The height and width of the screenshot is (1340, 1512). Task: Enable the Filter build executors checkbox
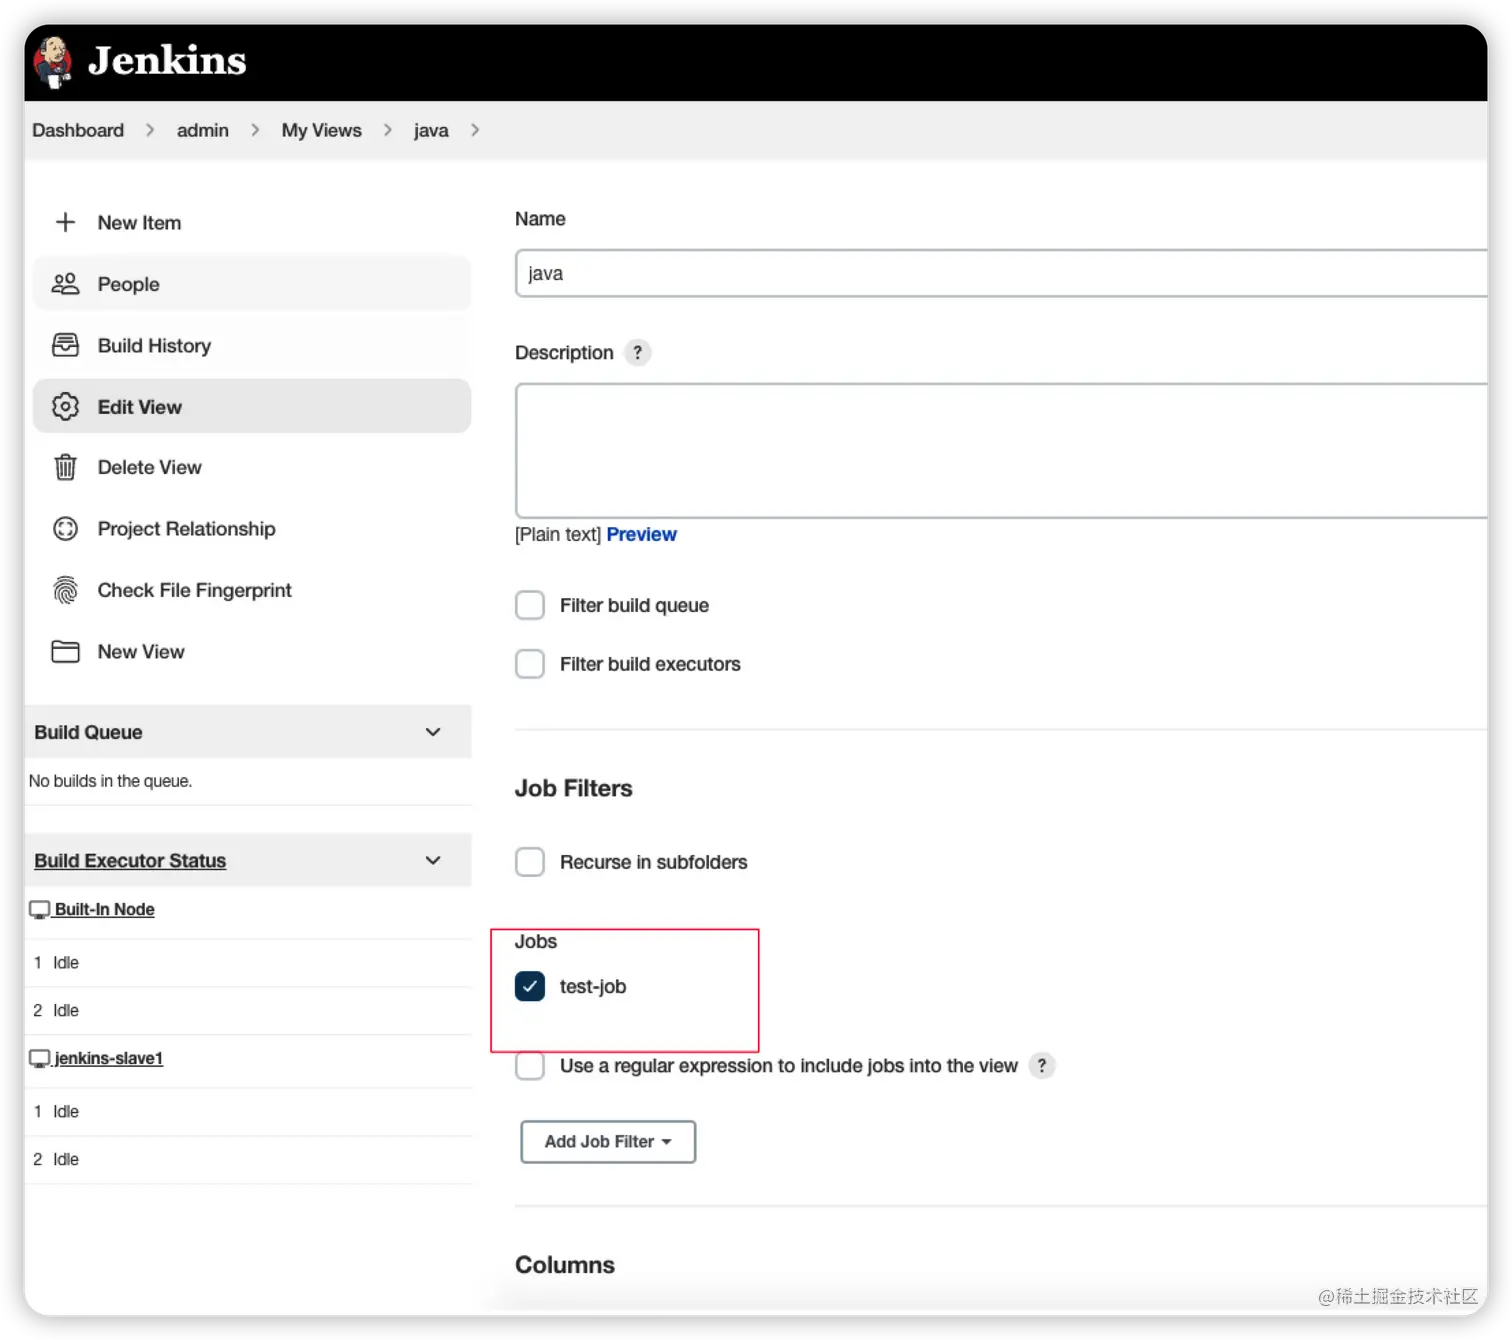530,664
